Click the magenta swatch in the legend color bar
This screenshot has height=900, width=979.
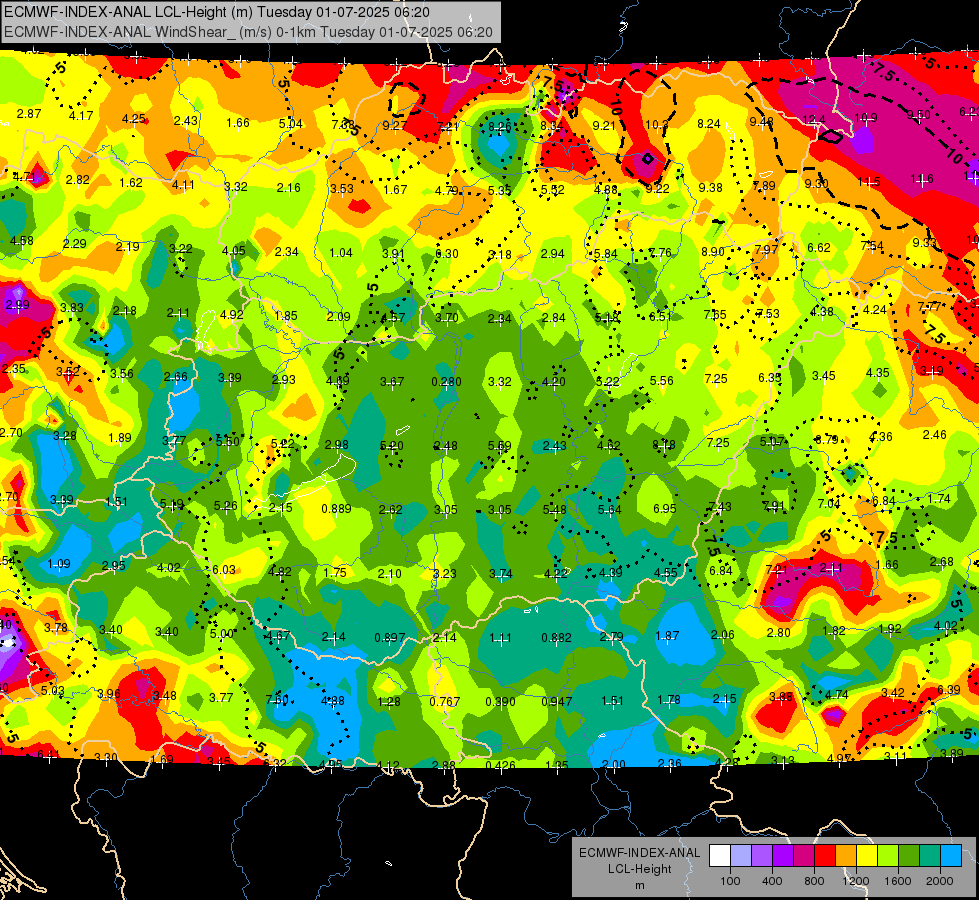point(804,856)
